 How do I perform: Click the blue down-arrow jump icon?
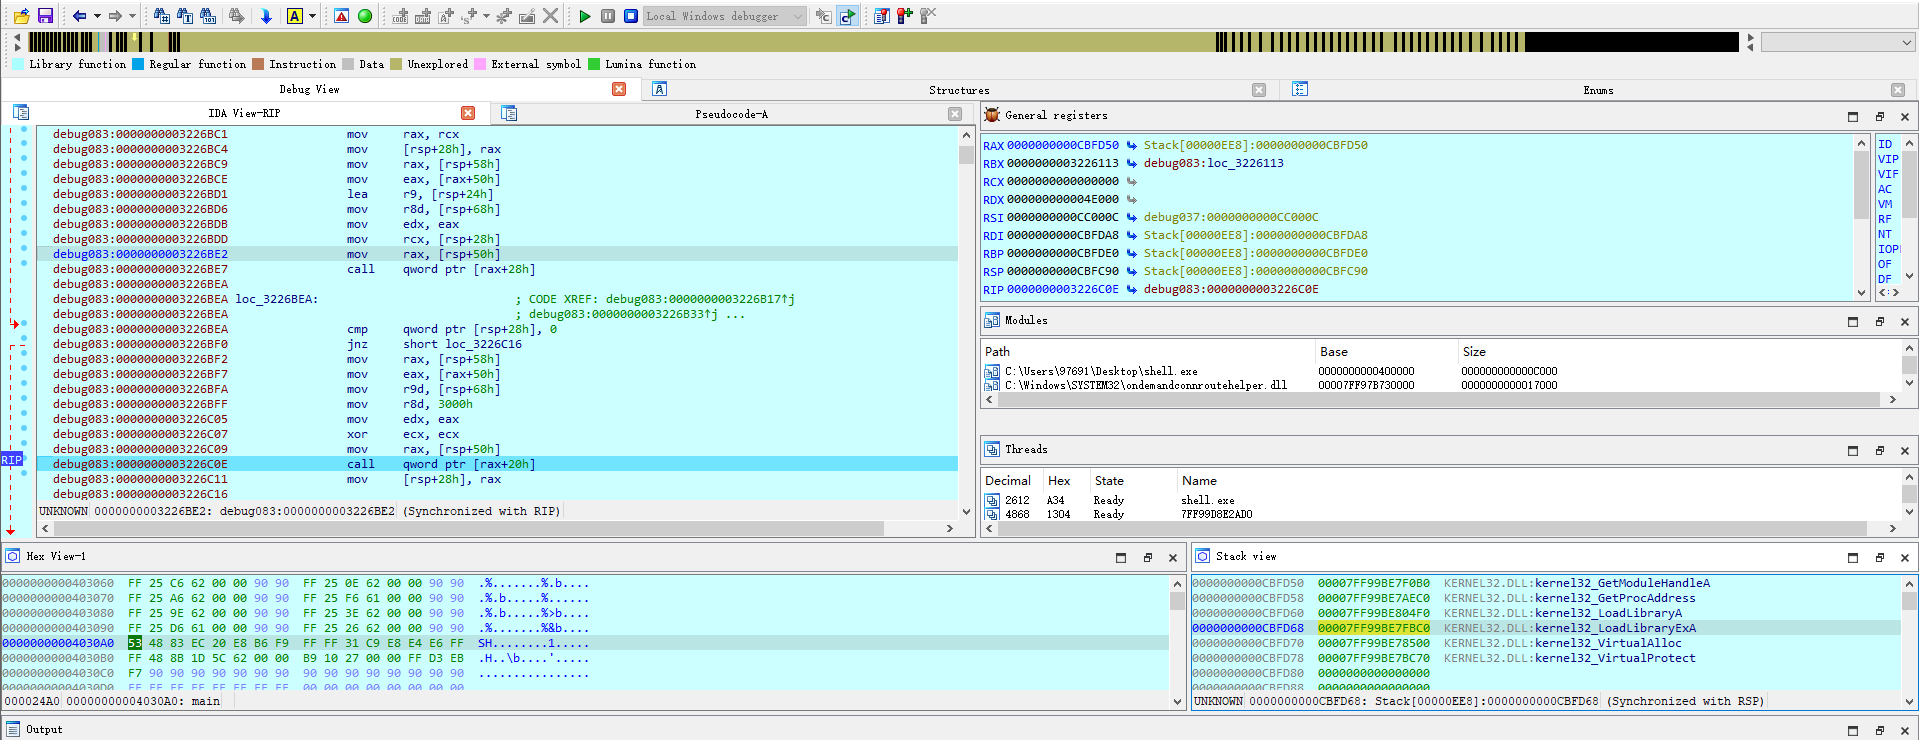[x=266, y=16]
